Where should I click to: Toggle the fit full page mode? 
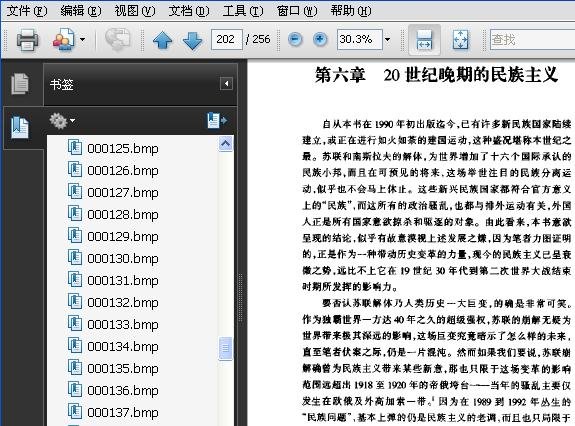tap(460, 40)
